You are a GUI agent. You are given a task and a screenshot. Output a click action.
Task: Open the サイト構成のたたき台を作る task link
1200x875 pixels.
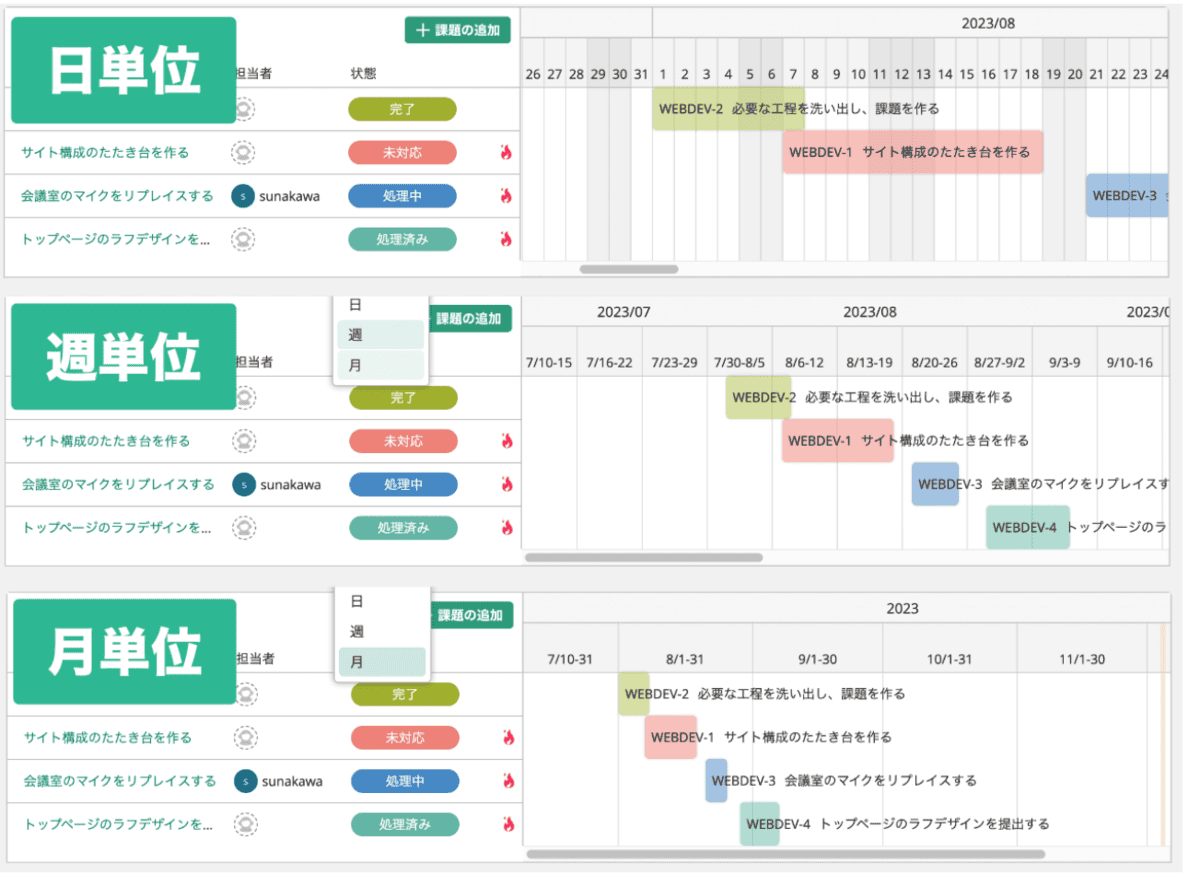107,152
